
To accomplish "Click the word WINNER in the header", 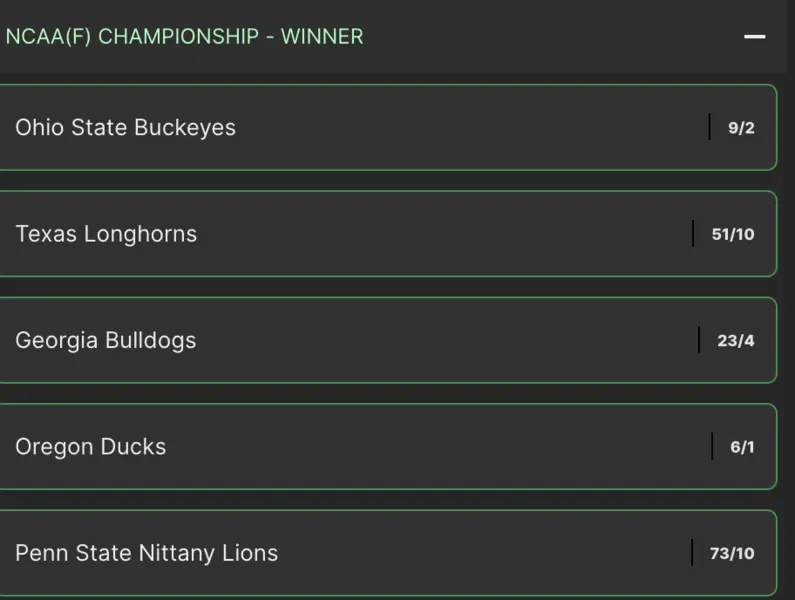I will (x=322, y=37).
